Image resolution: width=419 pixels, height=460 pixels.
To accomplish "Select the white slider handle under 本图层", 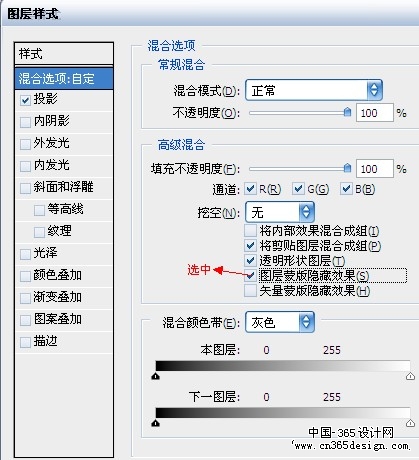I will tap(410, 376).
